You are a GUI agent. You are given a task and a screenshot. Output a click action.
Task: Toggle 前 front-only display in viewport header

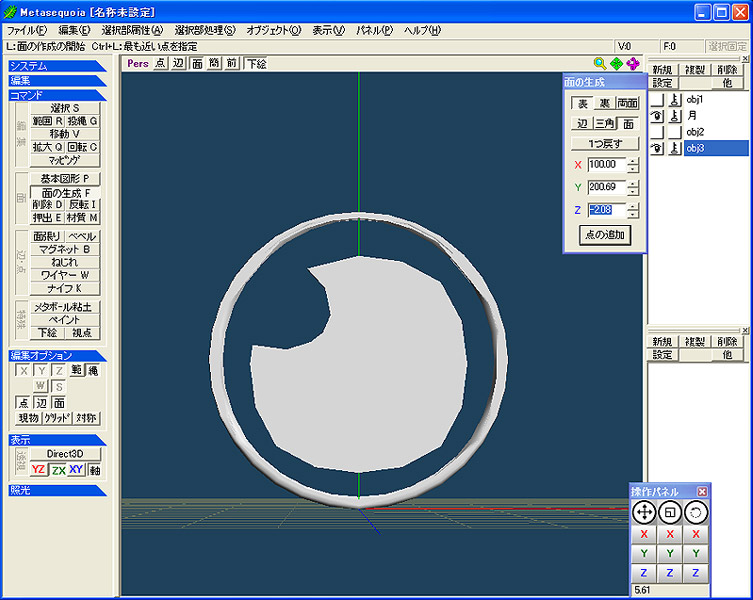point(232,63)
